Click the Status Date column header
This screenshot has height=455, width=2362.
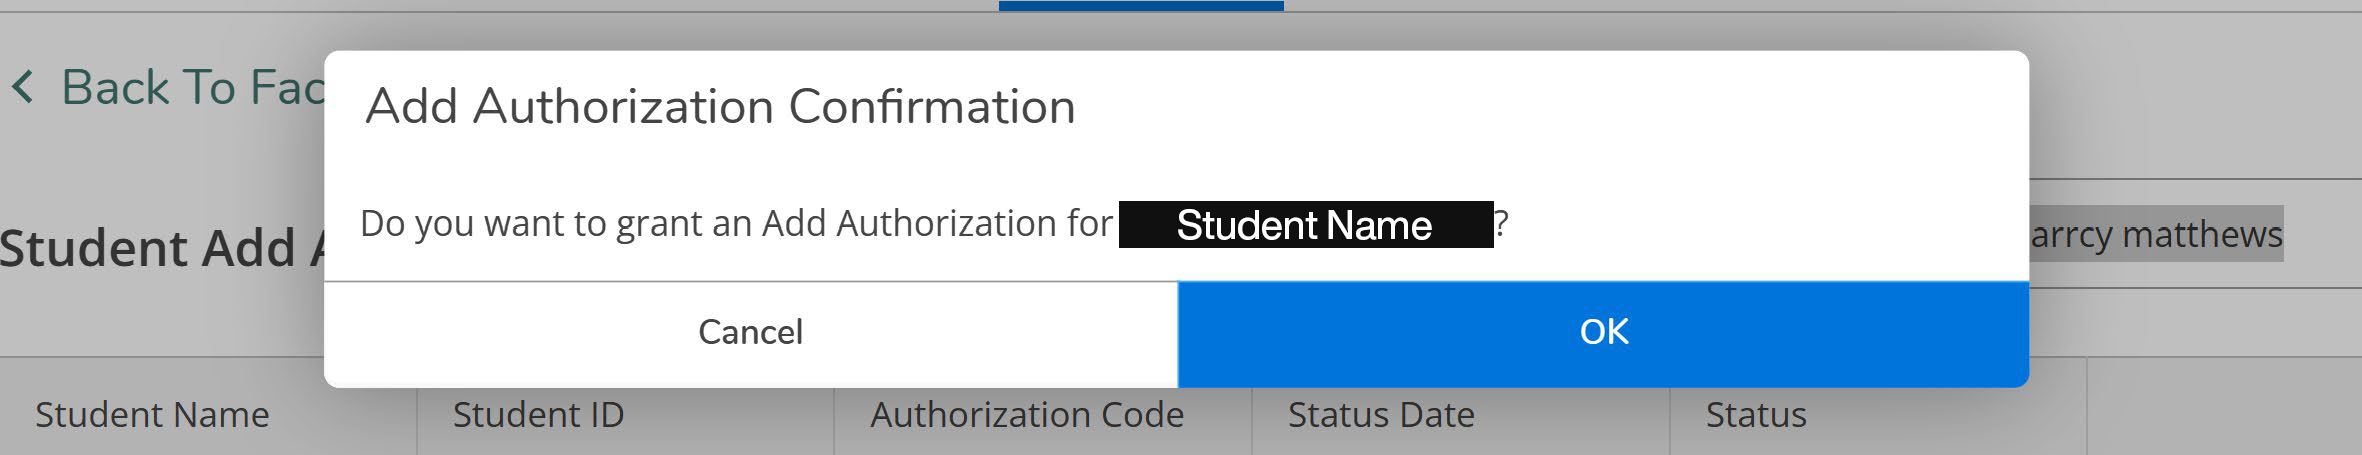1381,415
